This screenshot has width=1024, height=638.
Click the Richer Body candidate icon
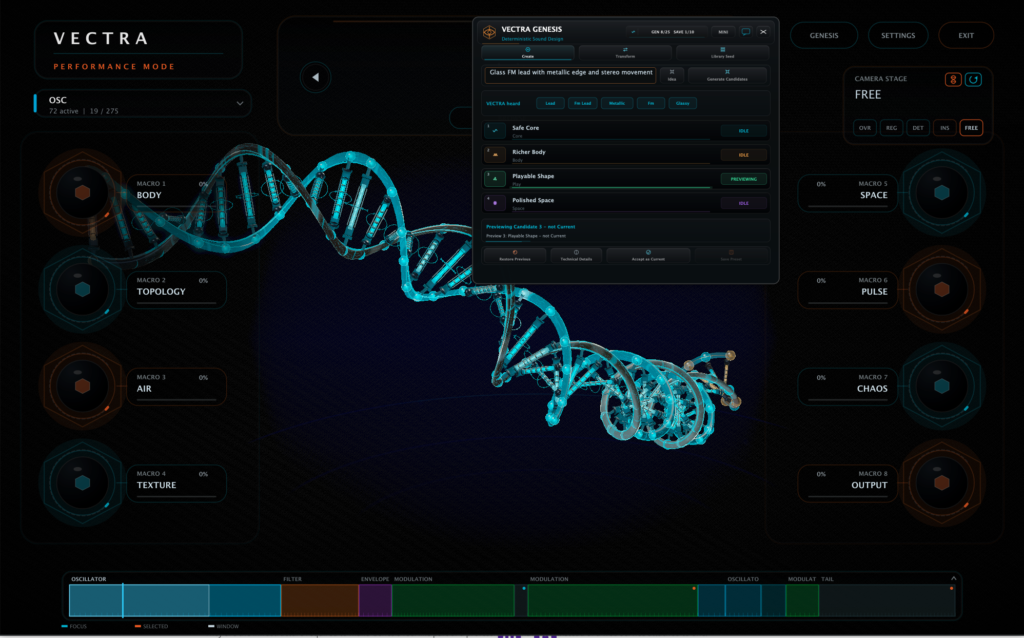[x=495, y=155]
